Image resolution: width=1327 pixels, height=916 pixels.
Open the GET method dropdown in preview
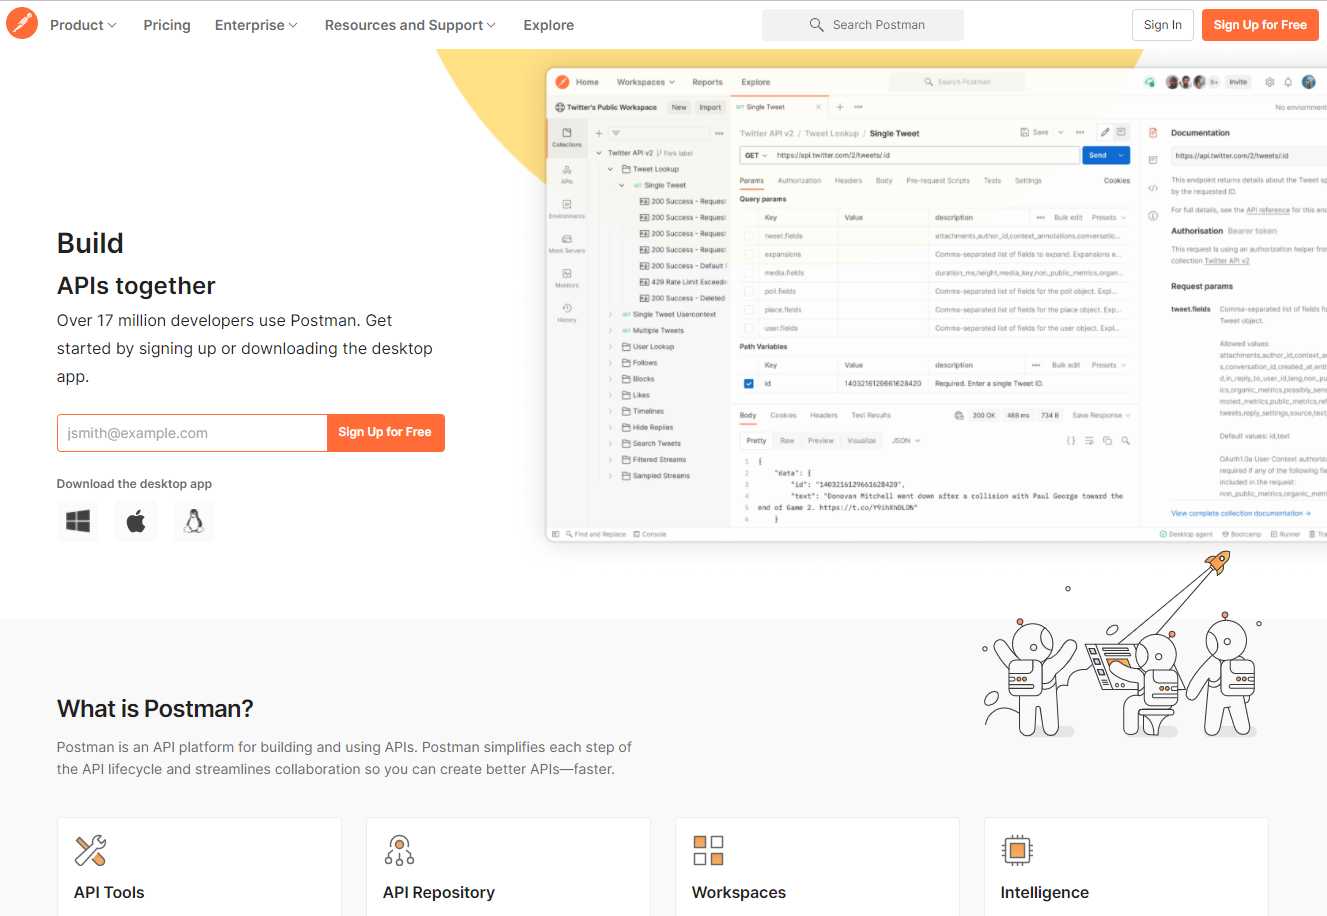(x=756, y=155)
